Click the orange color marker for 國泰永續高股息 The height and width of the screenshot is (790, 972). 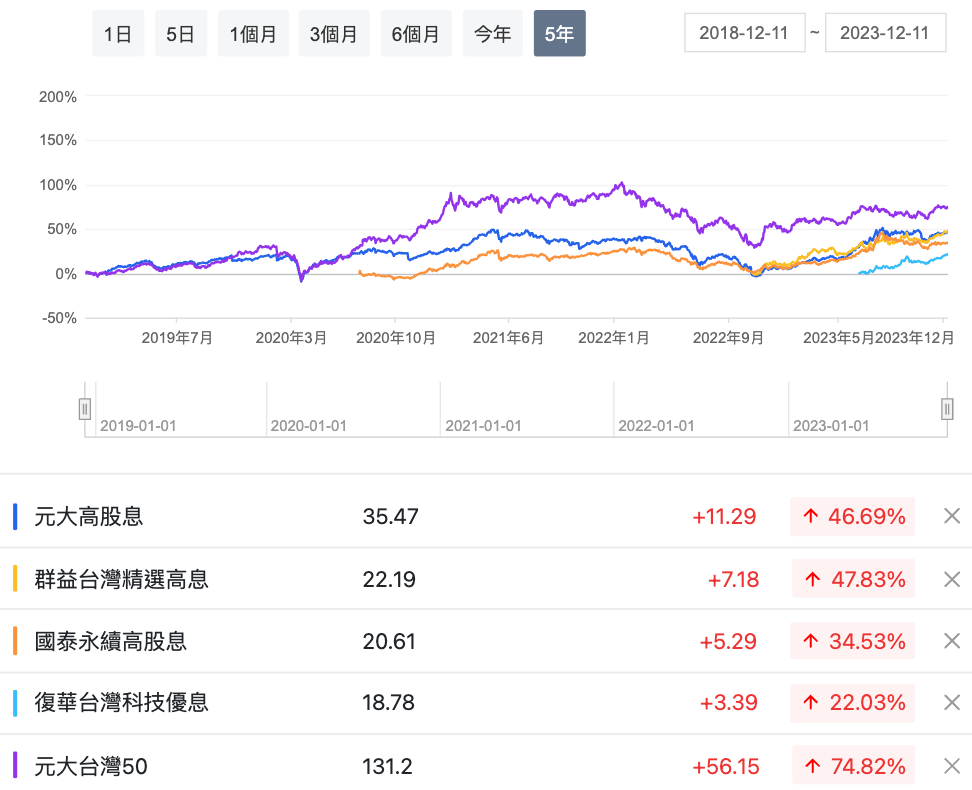[15, 641]
